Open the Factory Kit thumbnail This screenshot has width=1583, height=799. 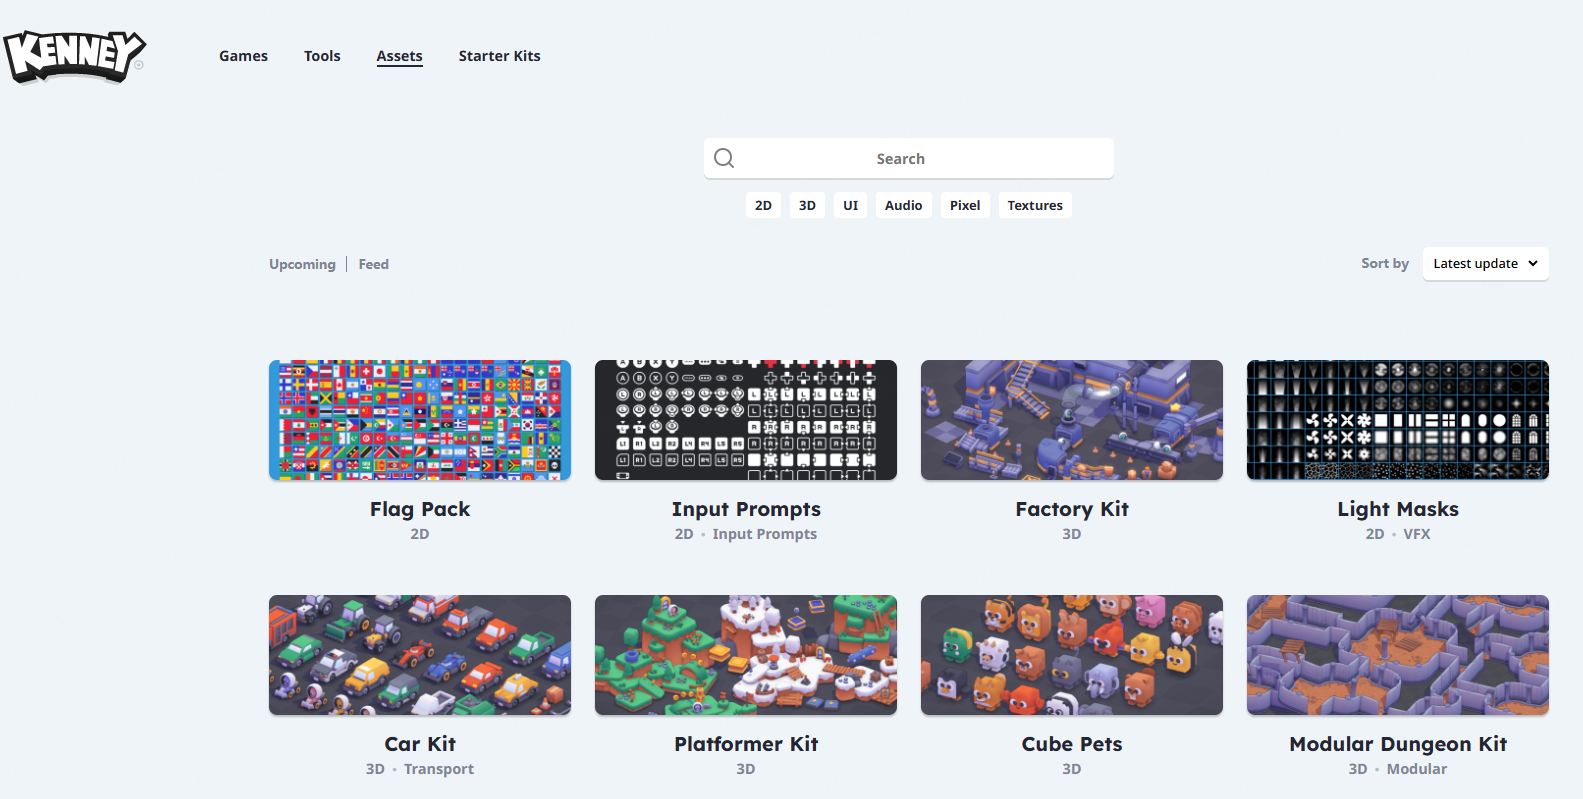pyautogui.click(x=1072, y=420)
